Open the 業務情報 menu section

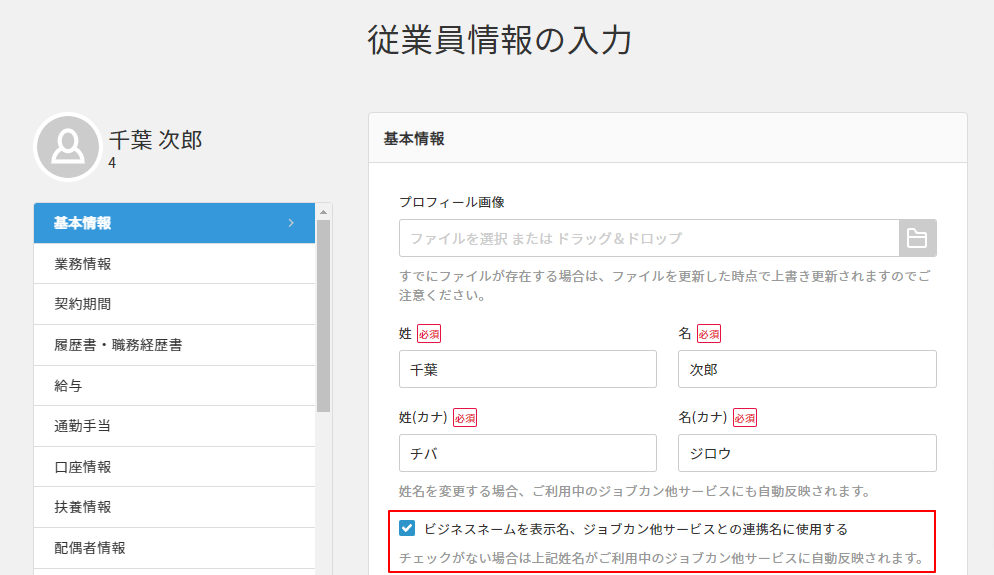(83, 264)
